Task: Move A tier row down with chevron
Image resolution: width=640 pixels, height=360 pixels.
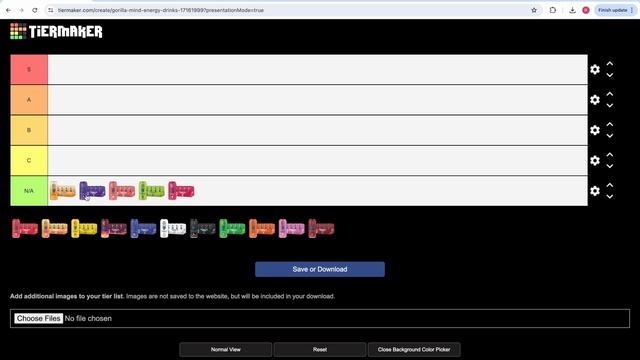Action: (x=609, y=105)
